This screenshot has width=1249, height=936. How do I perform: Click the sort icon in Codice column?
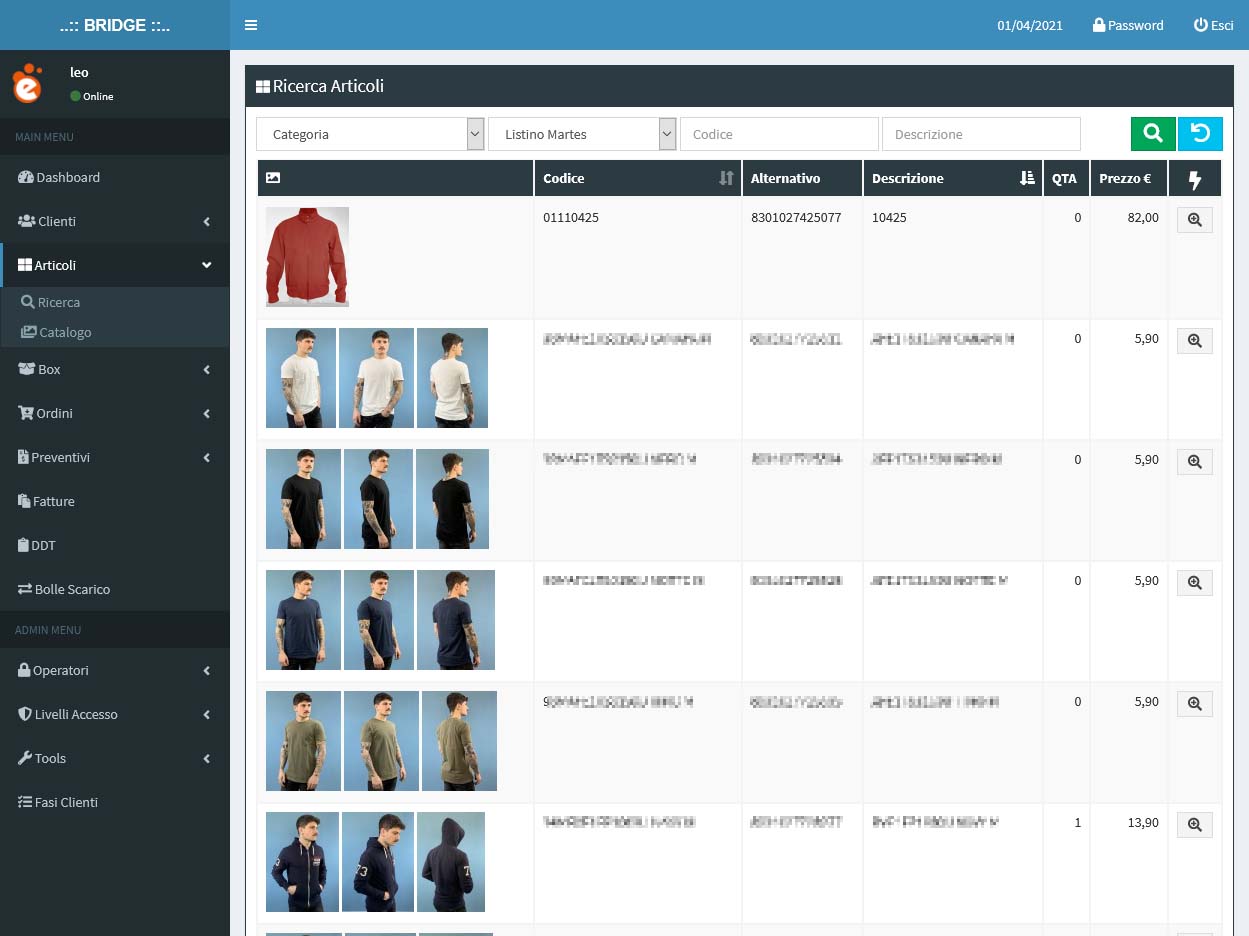click(x=726, y=178)
